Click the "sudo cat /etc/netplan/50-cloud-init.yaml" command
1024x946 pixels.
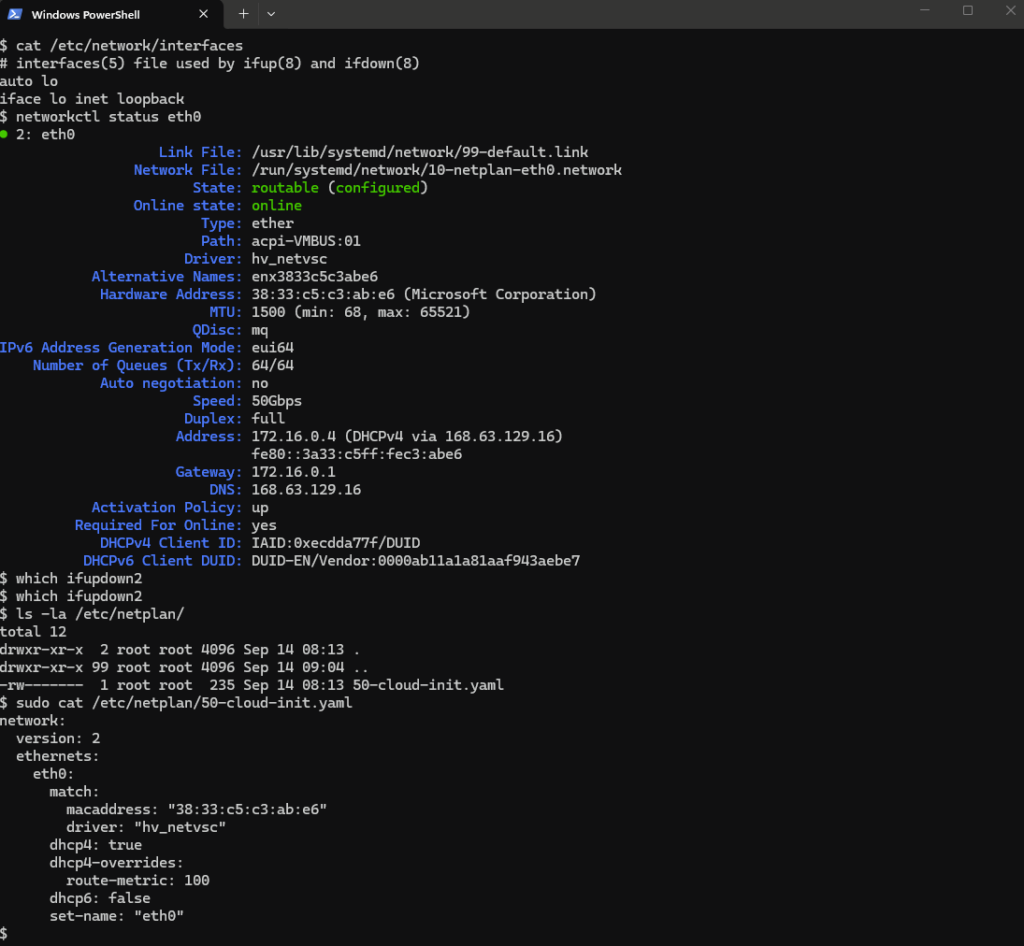[184, 703]
